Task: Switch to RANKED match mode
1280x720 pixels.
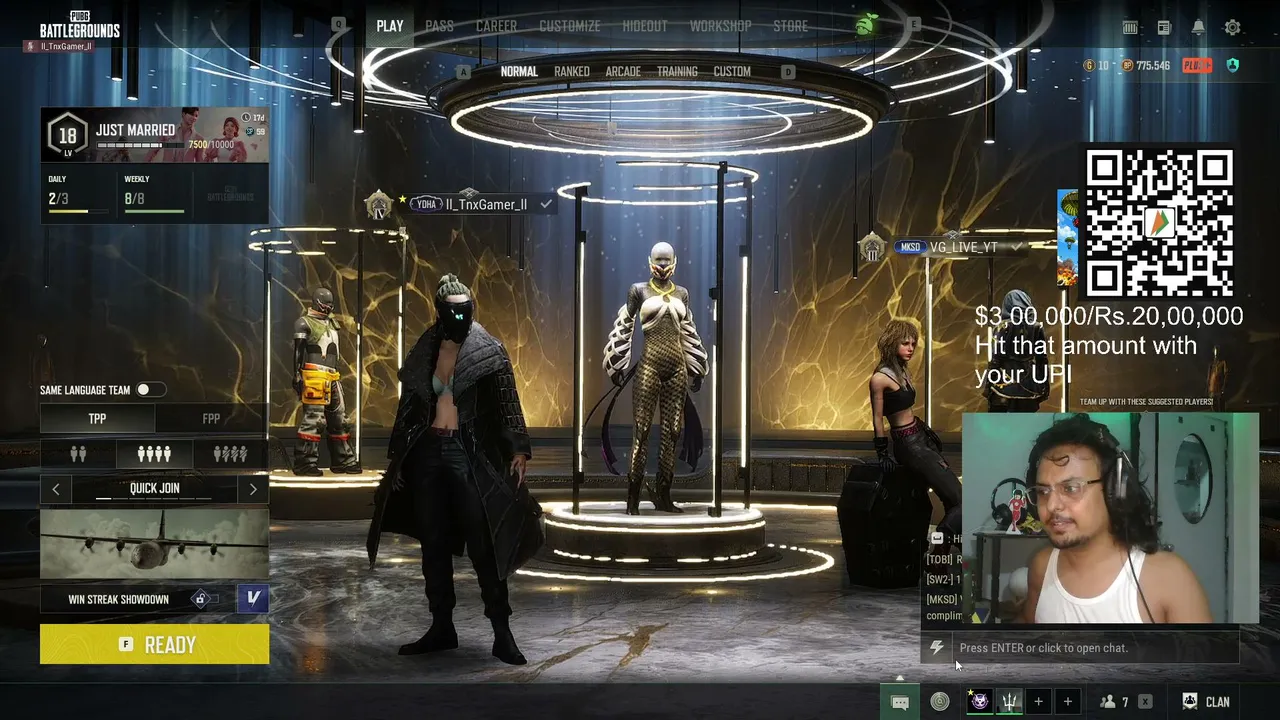Action: 572,72
